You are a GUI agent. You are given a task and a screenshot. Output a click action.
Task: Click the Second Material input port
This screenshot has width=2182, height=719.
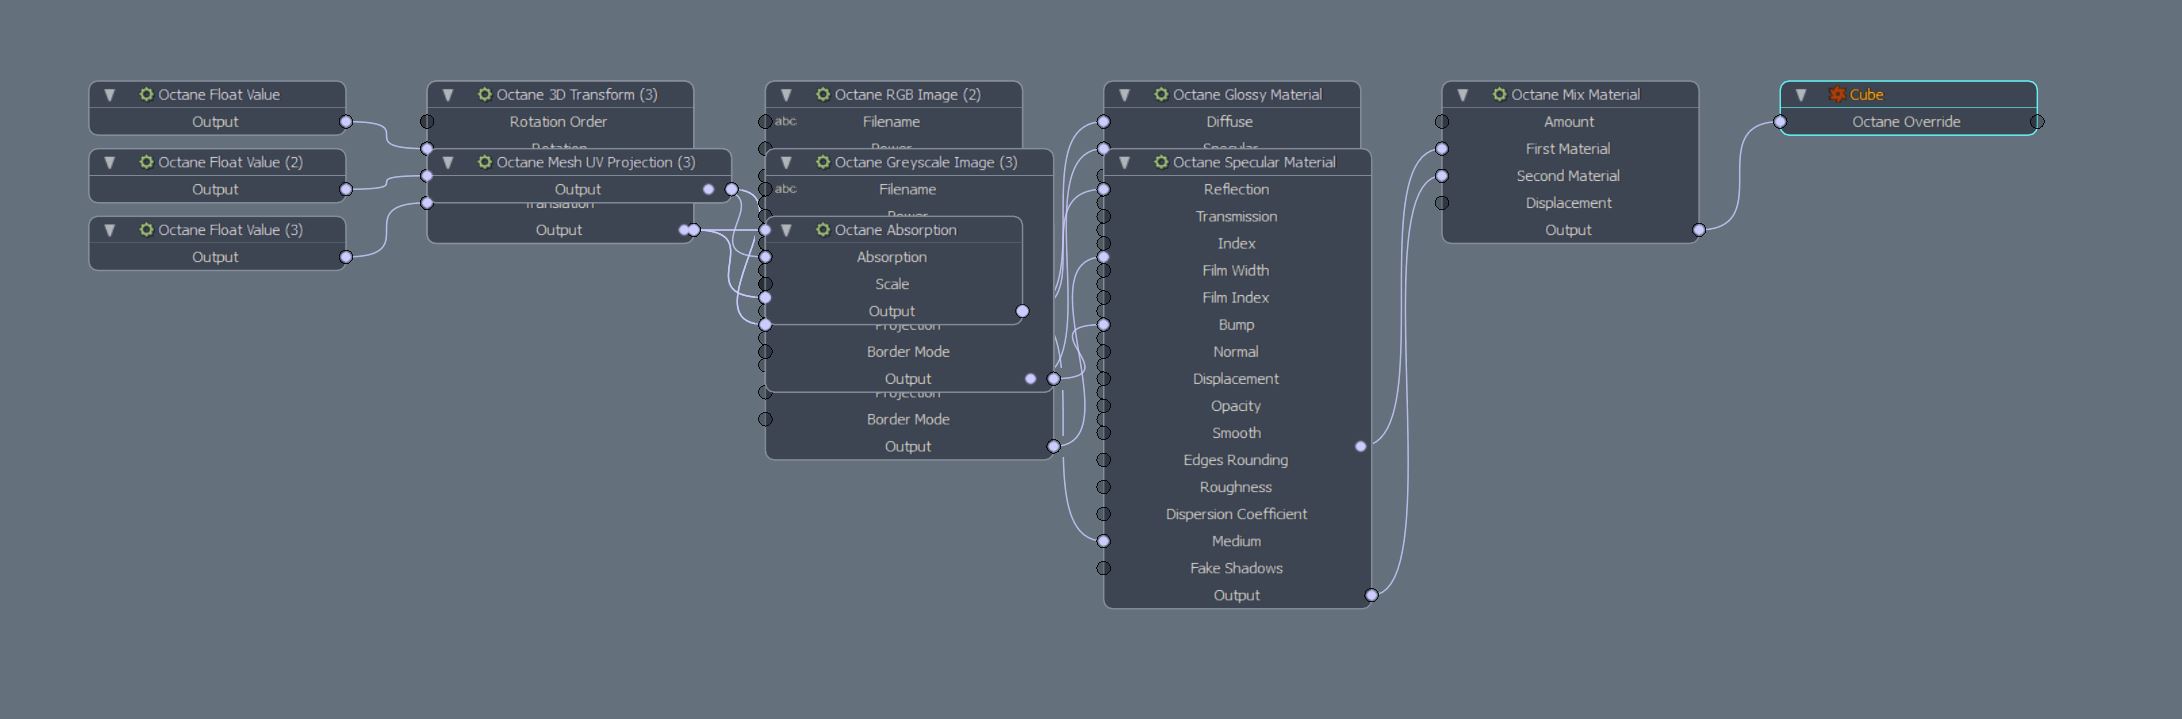coord(1441,176)
